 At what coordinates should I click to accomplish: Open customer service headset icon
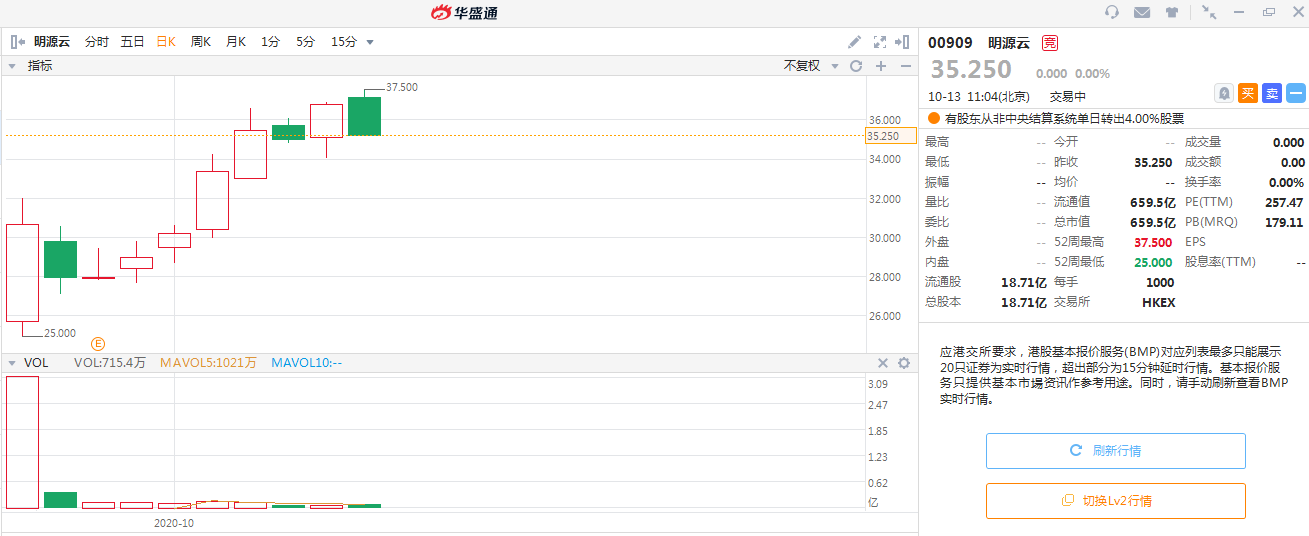1112,12
